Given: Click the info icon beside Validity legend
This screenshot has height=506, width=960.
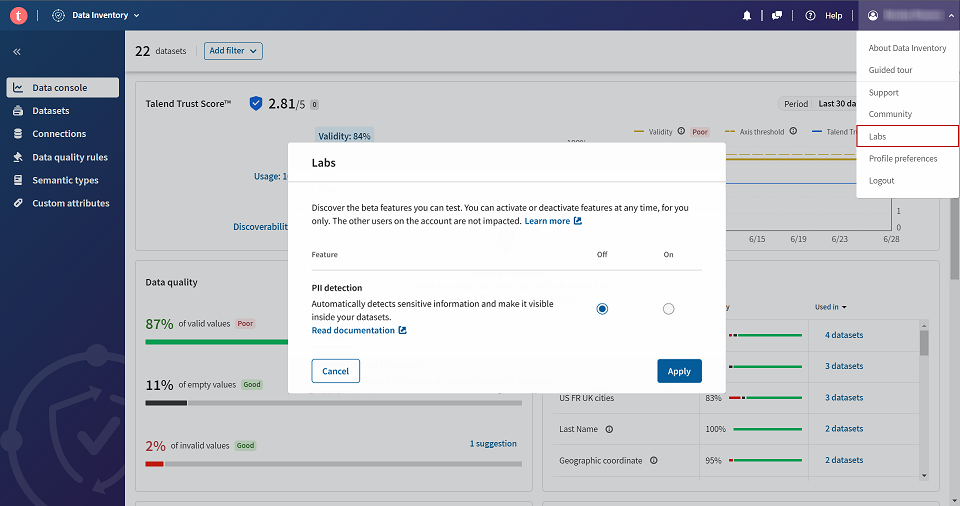Looking at the screenshot, I should point(681,131).
